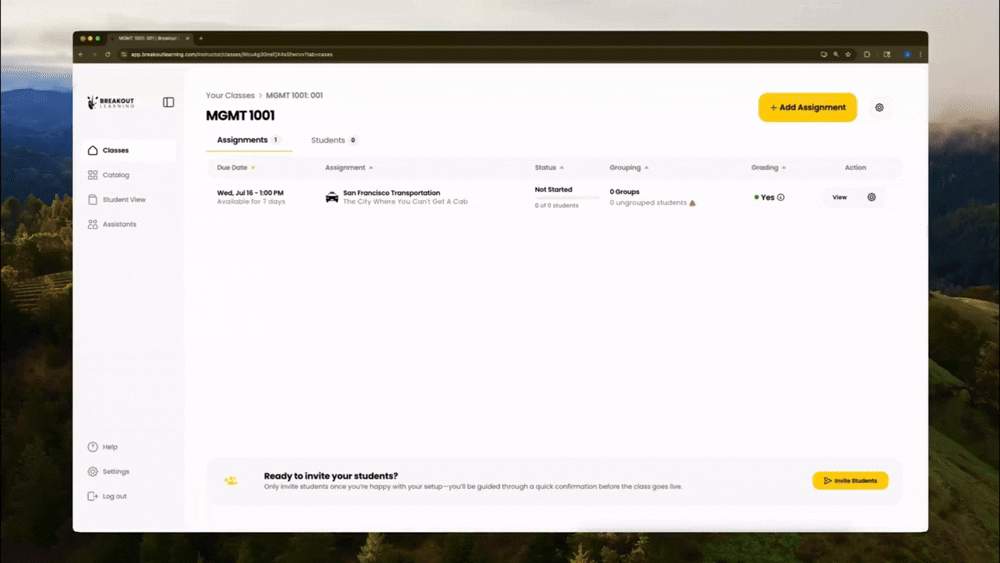Click the 'Available for 7 days' text
The height and width of the screenshot is (563, 1000).
tap(251, 201)
